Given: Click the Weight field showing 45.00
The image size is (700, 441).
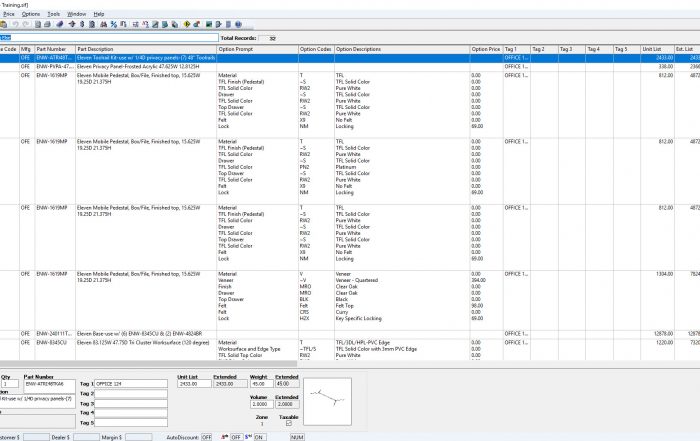Looking at the screenshot, I should (x=261, y=384).
